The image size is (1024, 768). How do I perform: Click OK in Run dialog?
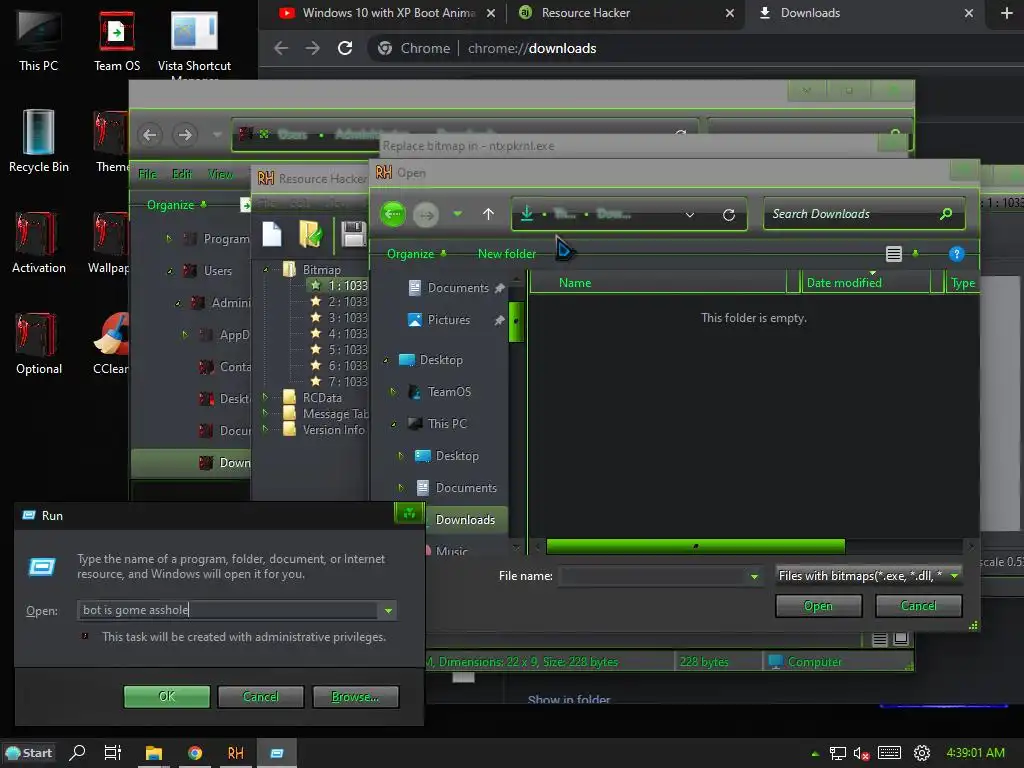pos(167,697)
